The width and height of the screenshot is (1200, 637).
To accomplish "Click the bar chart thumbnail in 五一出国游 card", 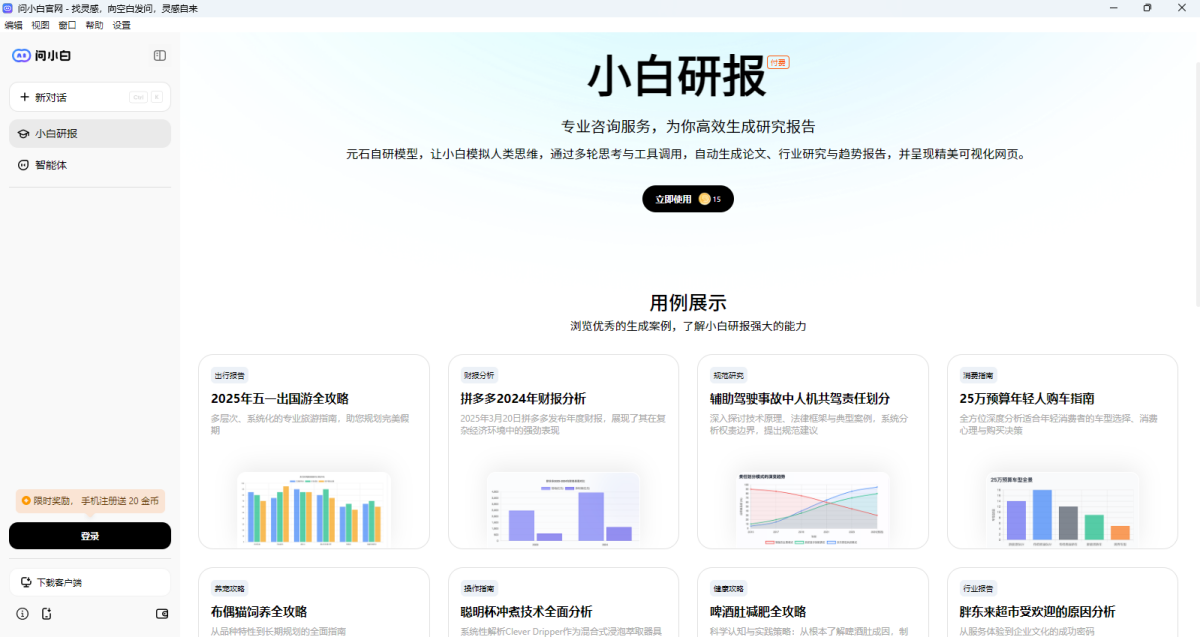I will pyautogui.click(x=313, y=508).
